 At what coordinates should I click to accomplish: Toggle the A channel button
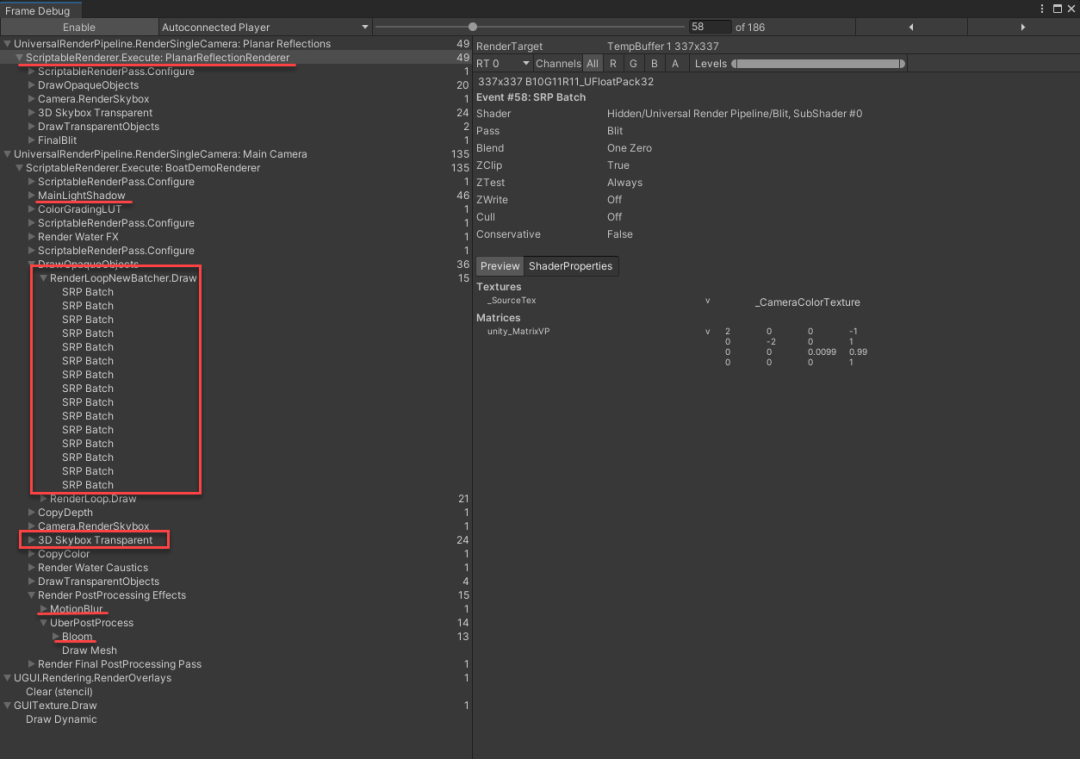pyautogui.click(x=675, y=64)
